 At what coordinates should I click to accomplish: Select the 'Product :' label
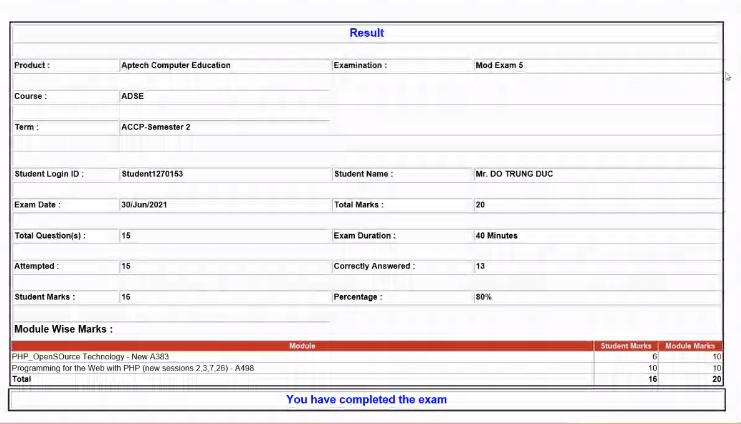click(x=32, y=65)
